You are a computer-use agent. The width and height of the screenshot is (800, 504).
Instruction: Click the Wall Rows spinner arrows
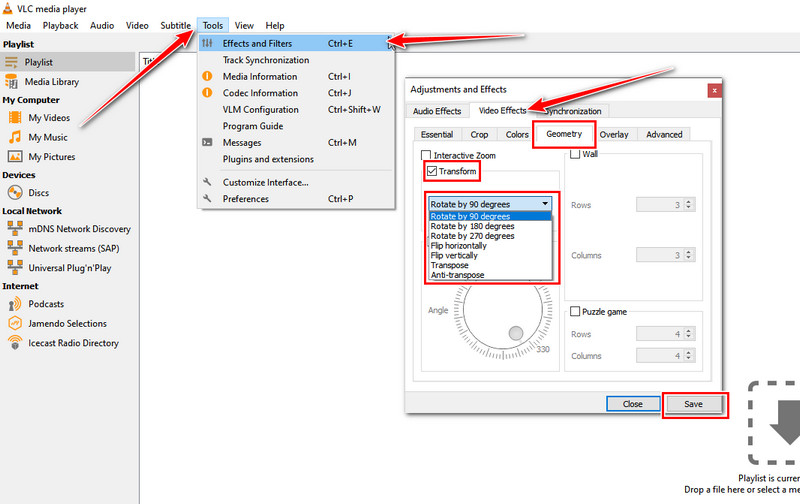(689, 205)
